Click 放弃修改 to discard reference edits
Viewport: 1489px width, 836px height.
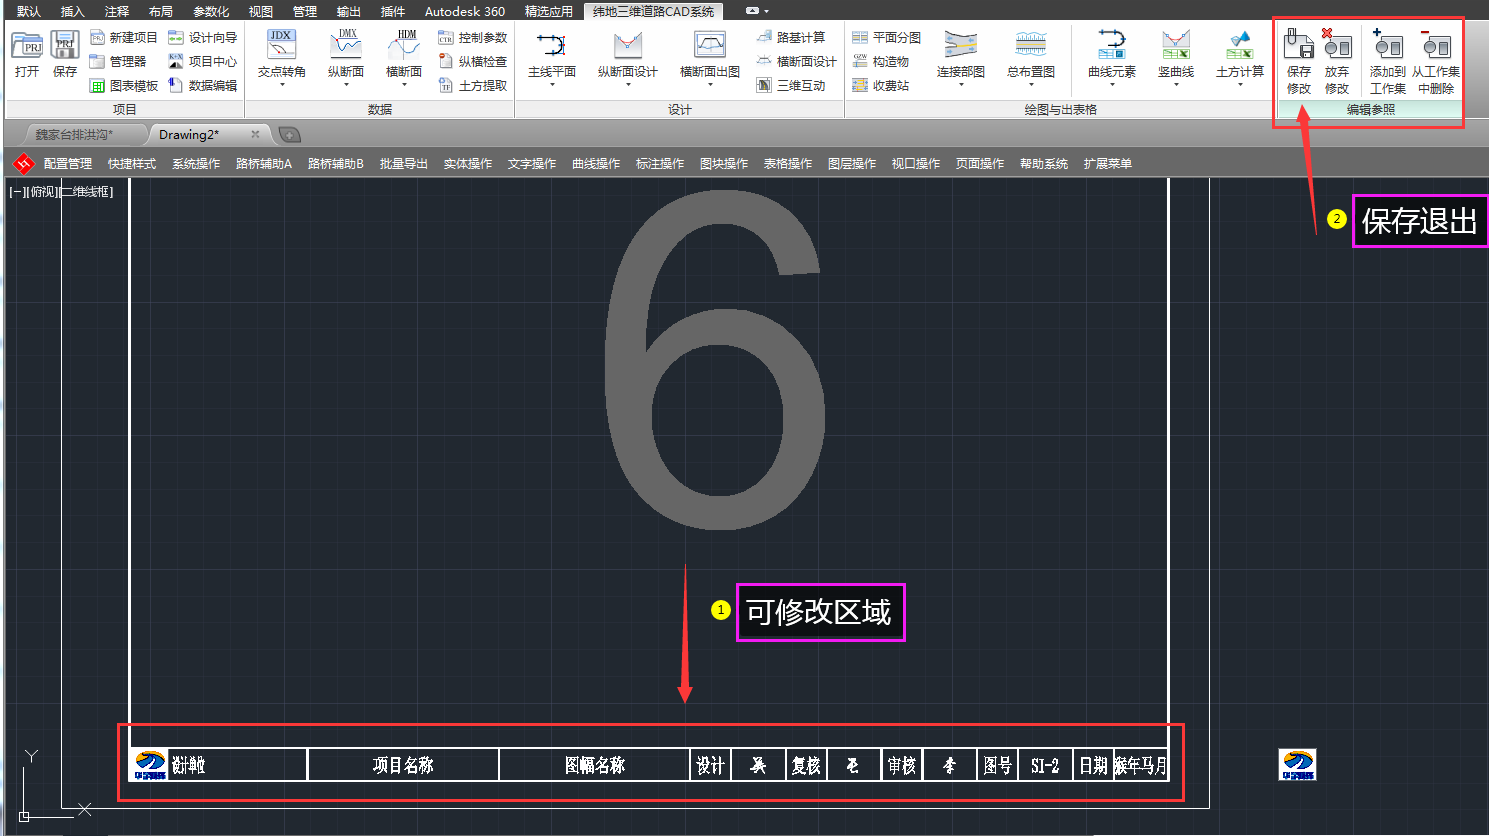[x=1337, y=61]
